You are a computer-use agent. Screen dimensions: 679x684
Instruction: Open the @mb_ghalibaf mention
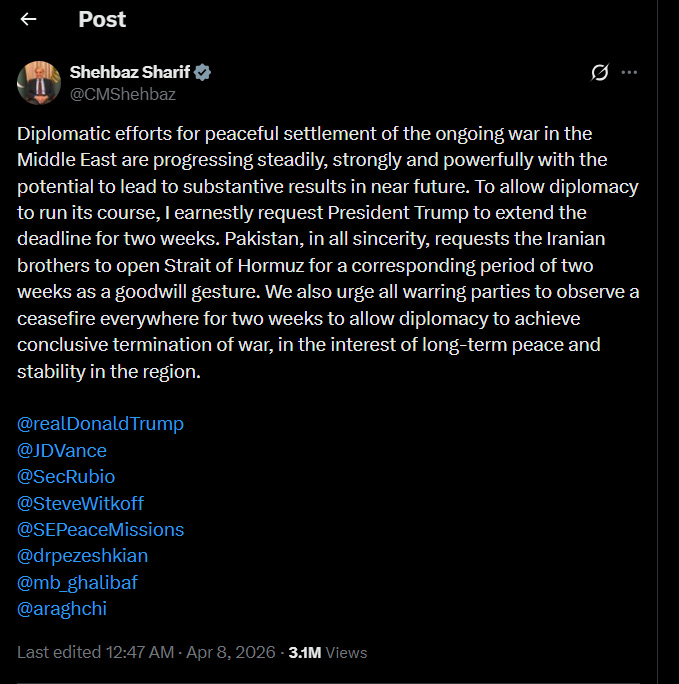[77, 581]
